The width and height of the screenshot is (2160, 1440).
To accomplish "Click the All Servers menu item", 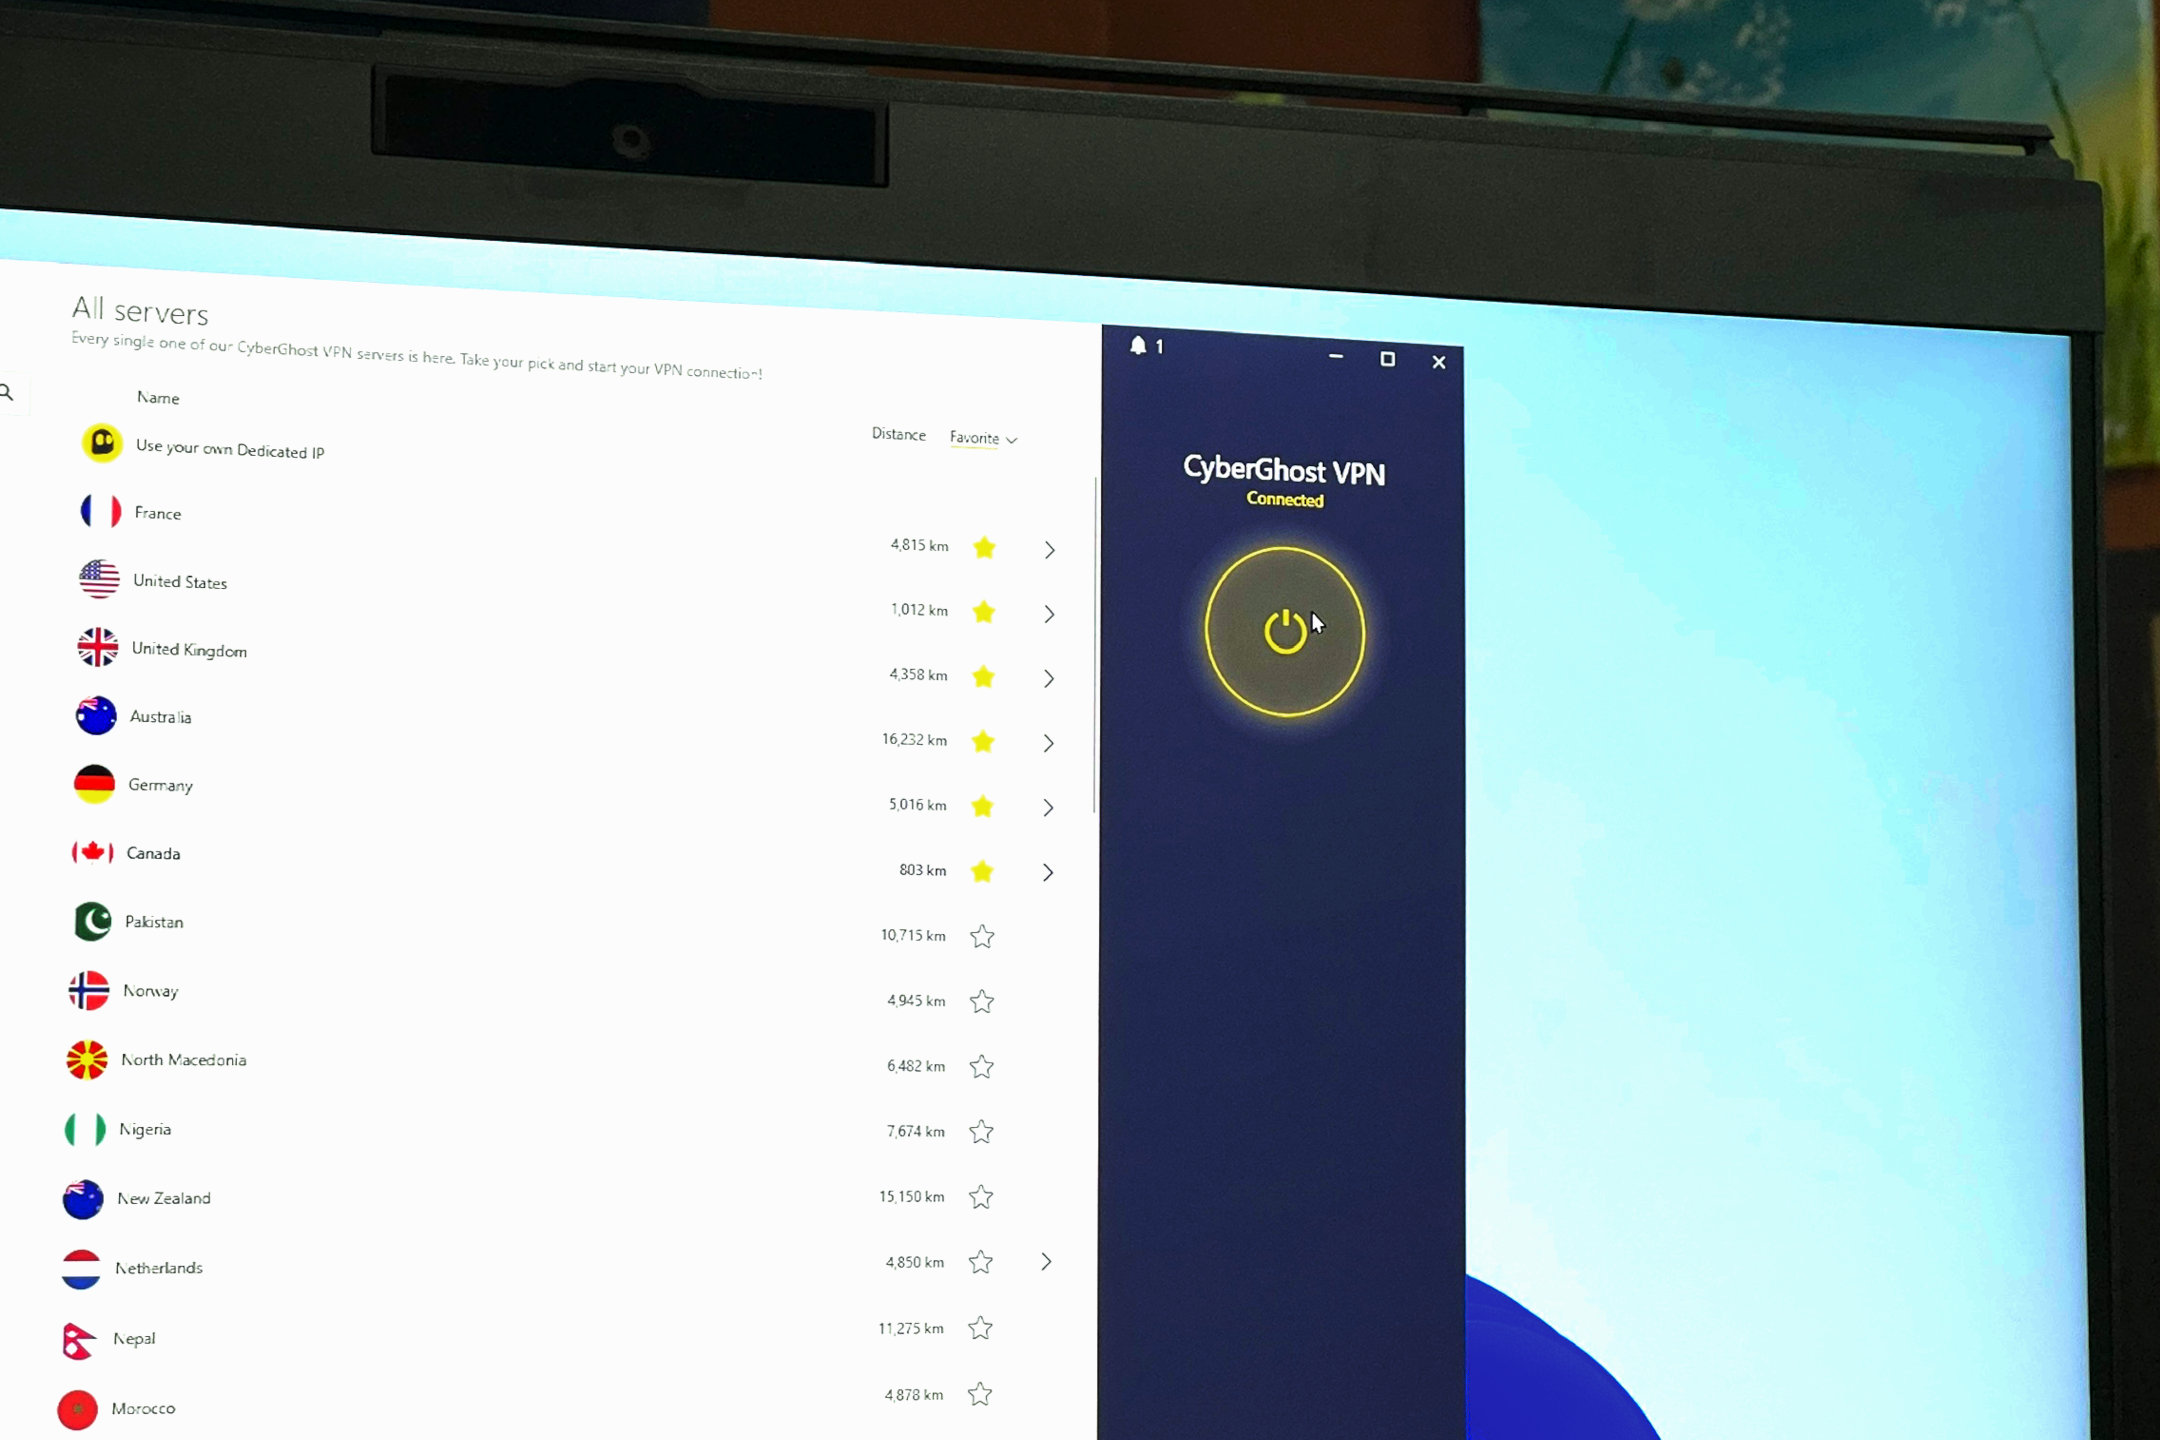I will [140, 309].
